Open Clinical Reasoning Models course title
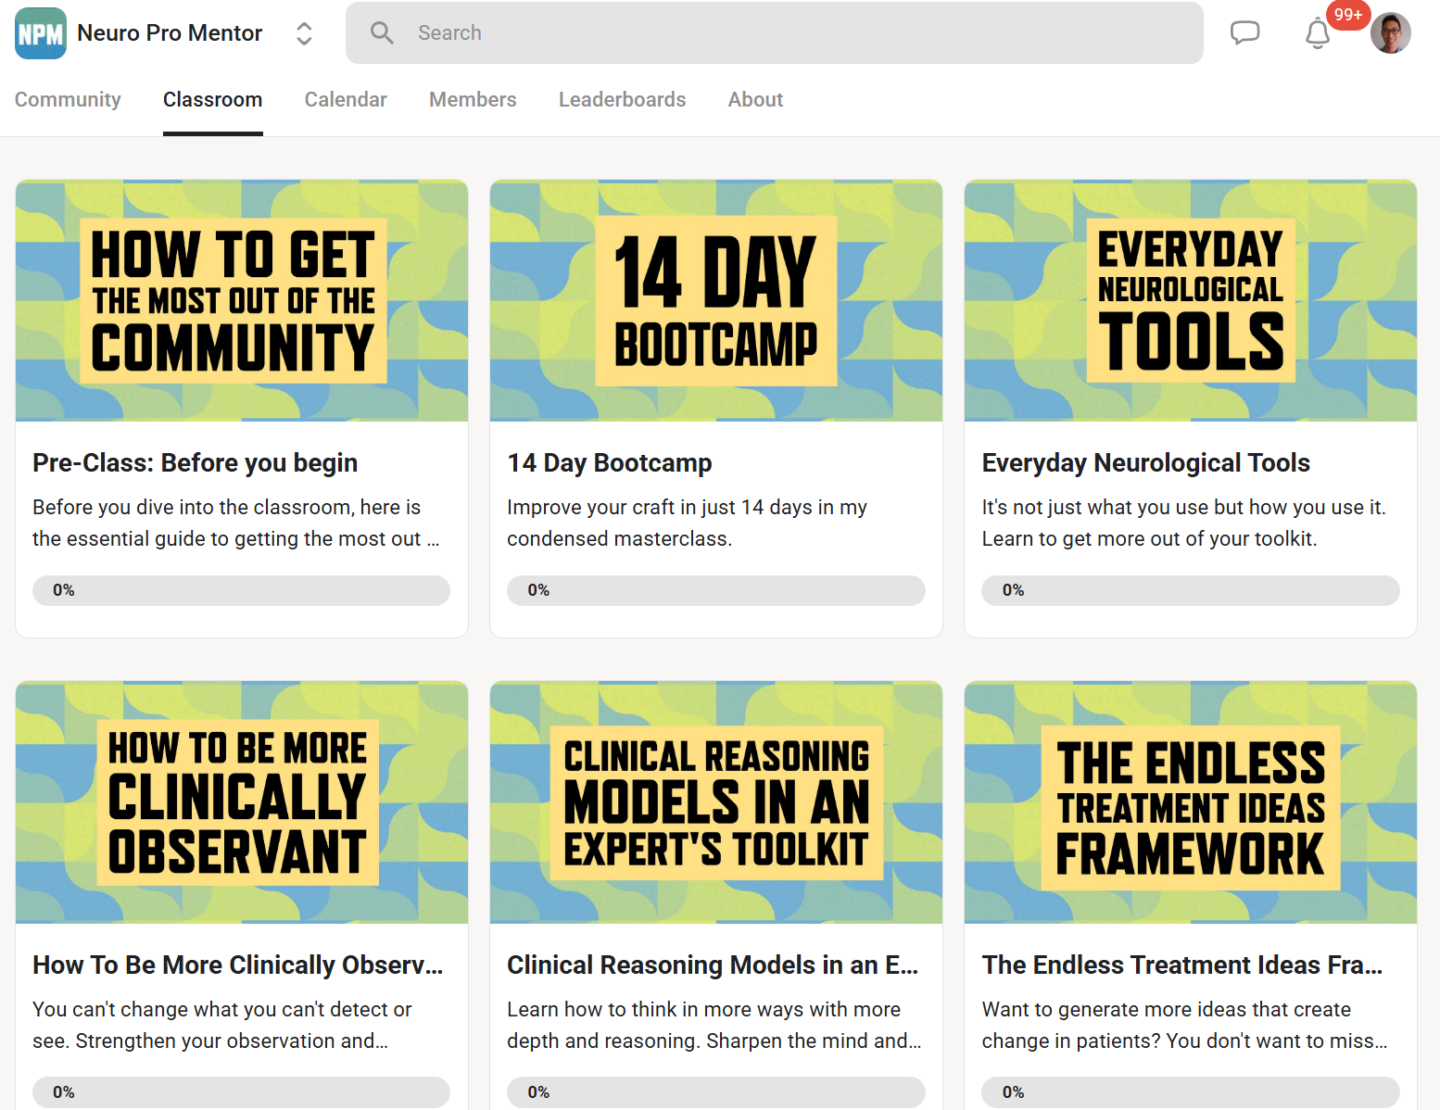The width and height of the screenshot is (1440, 1110). click(712, 965)
